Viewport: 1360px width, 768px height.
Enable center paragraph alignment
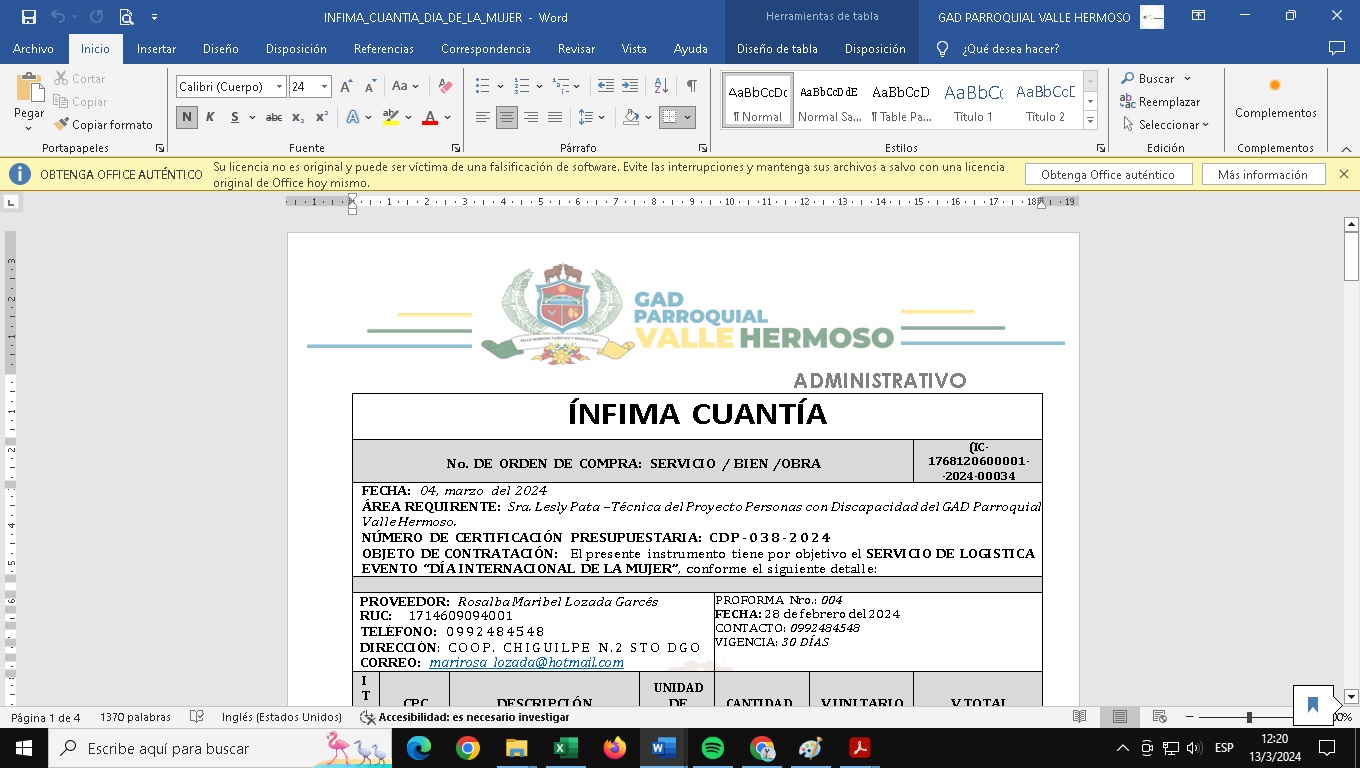[x=507, y=117]
